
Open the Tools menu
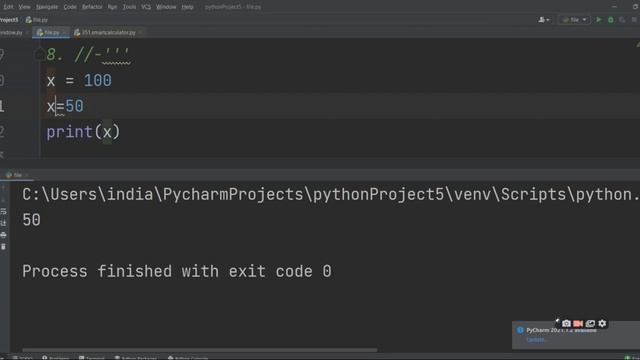coord(129,7)
